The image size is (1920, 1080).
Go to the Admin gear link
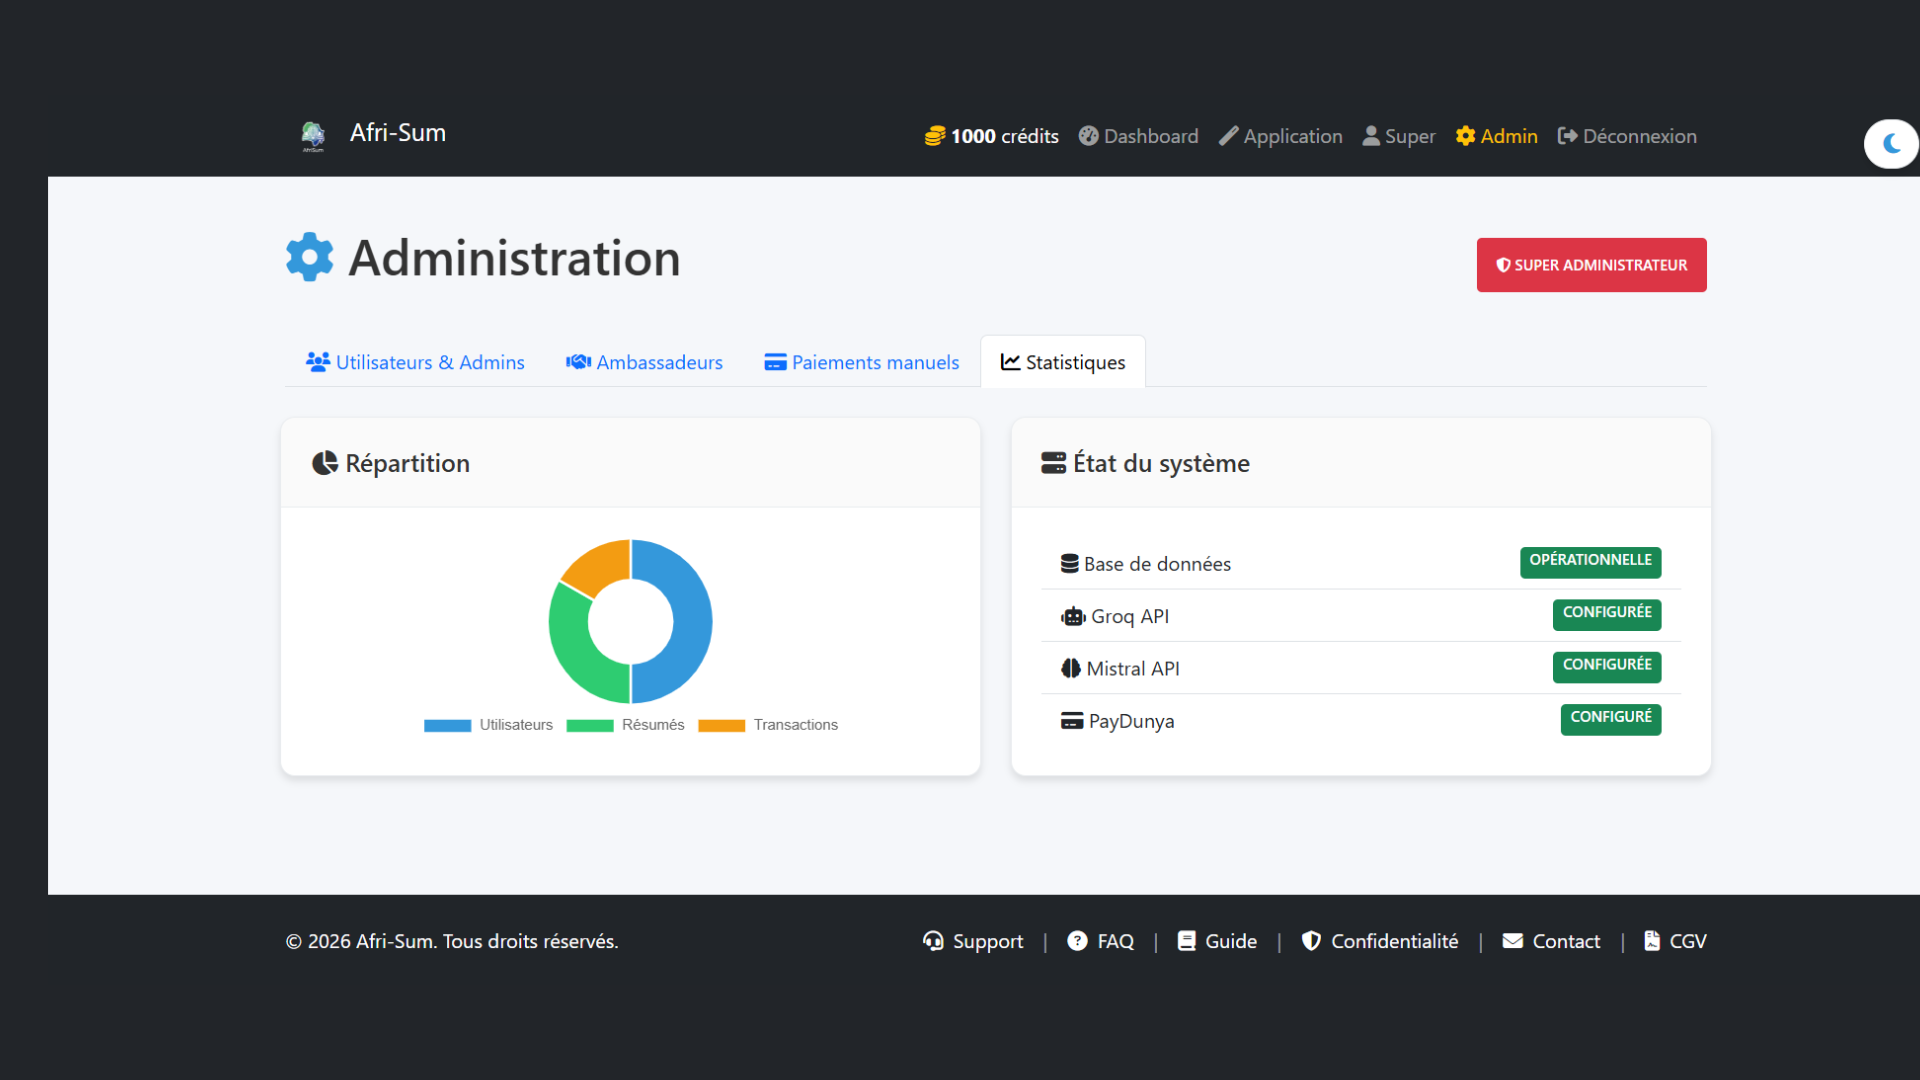pyautogui.click(x=1496, y=136)
